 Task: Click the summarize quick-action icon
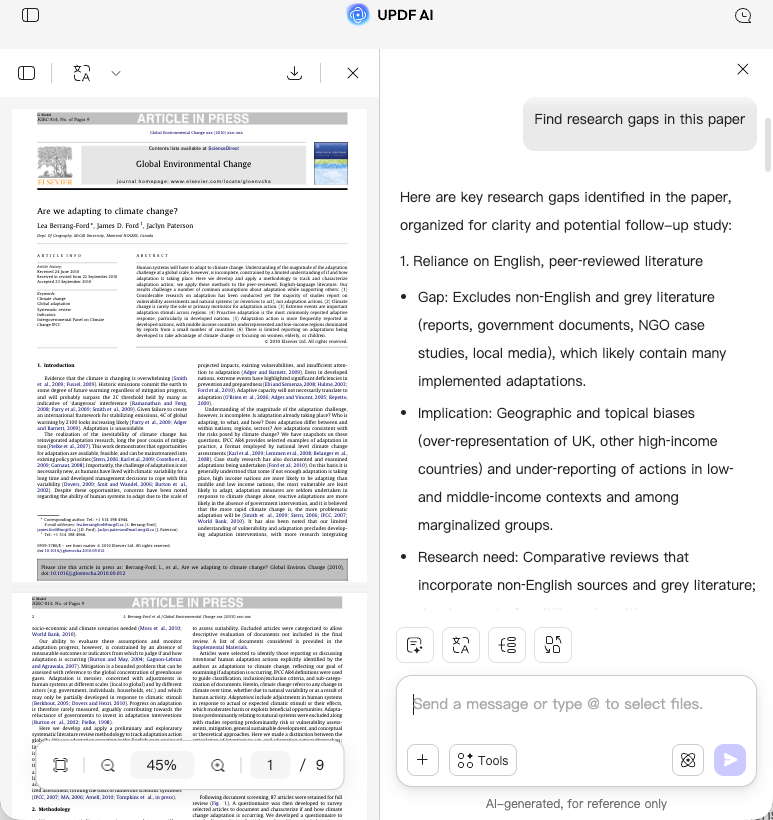pyautogui.click(x=415, y=645)
